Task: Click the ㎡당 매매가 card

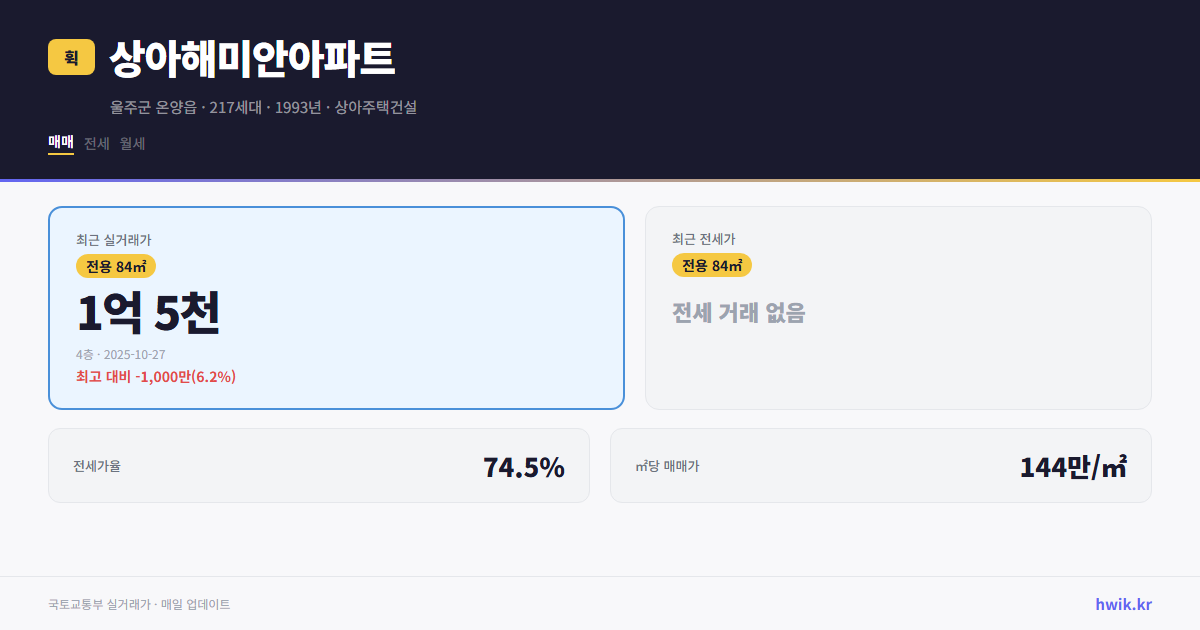Action: coord(880,465)
